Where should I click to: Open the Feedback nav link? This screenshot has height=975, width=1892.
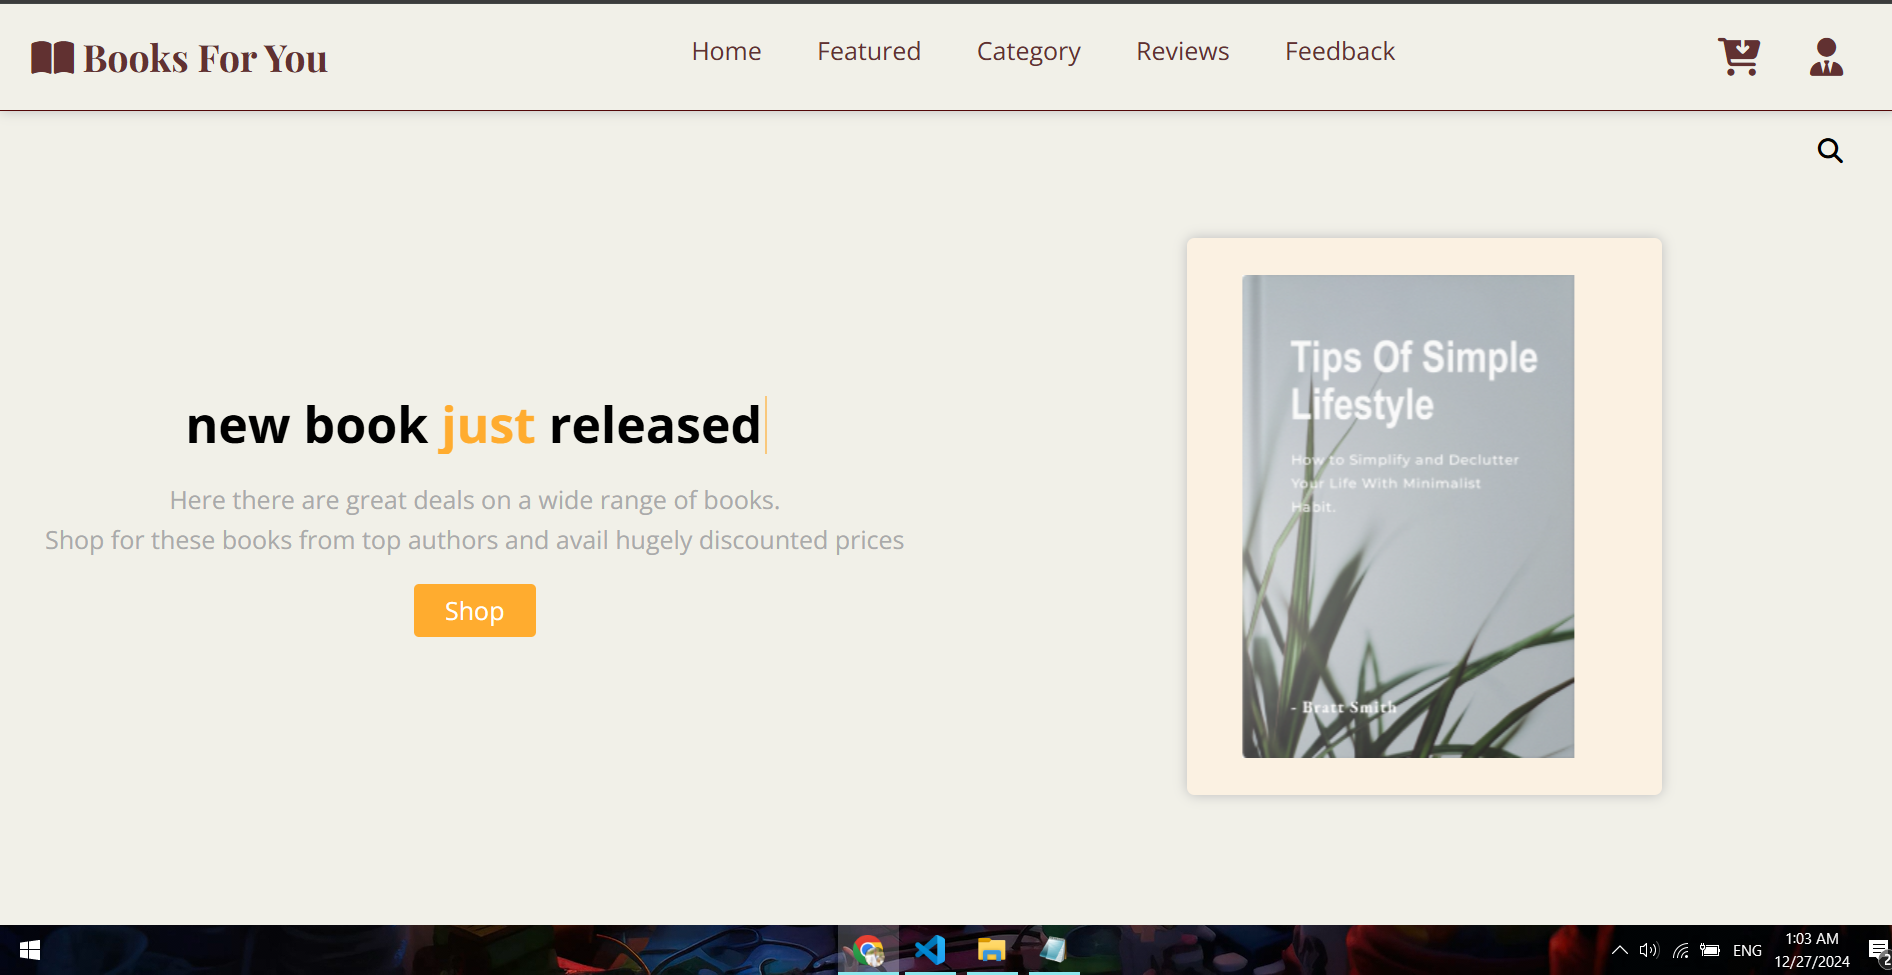tap(1339, 51)
